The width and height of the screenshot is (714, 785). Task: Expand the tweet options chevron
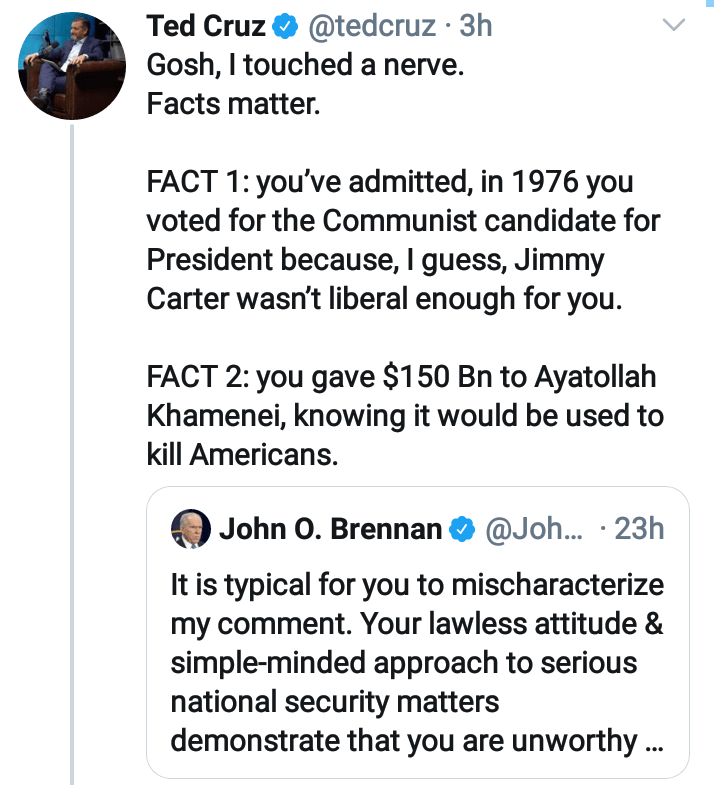tap(676, 24)
